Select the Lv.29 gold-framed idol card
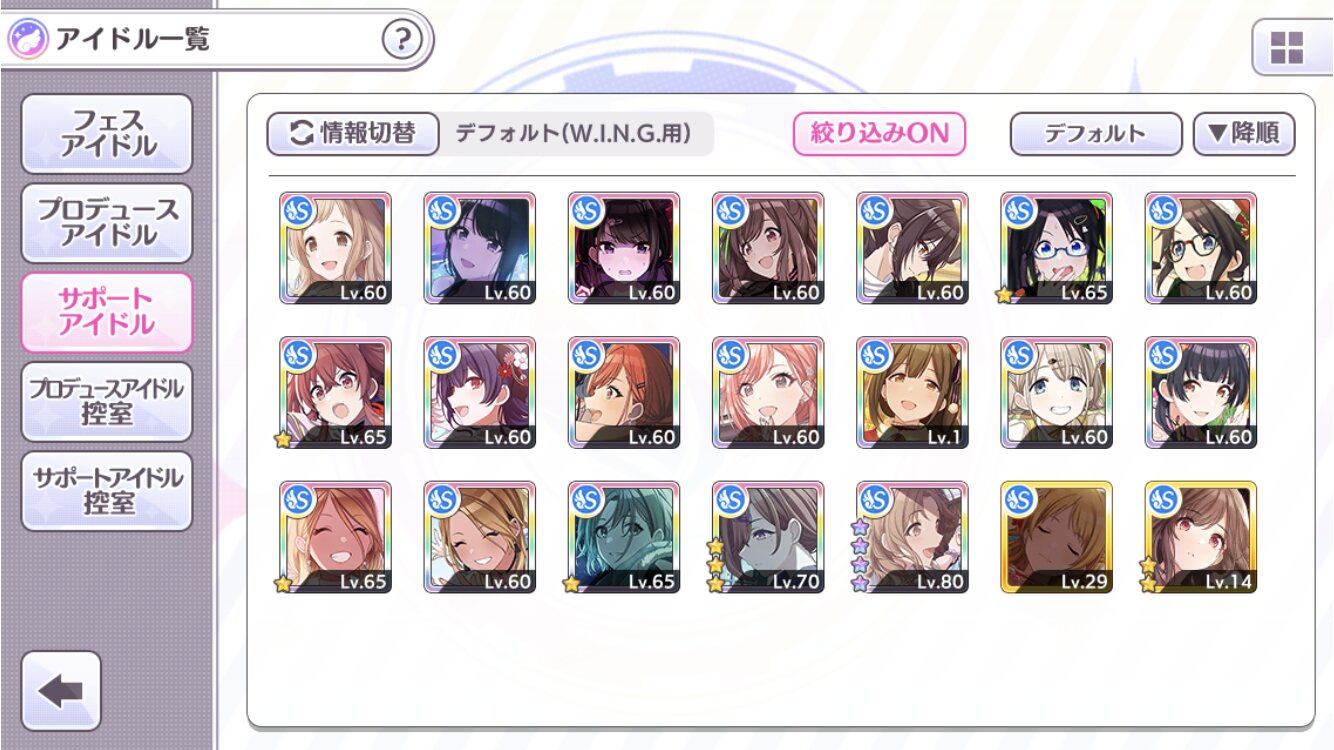Viewport: 1334px width, 750px height. [x=1057, y=537]
